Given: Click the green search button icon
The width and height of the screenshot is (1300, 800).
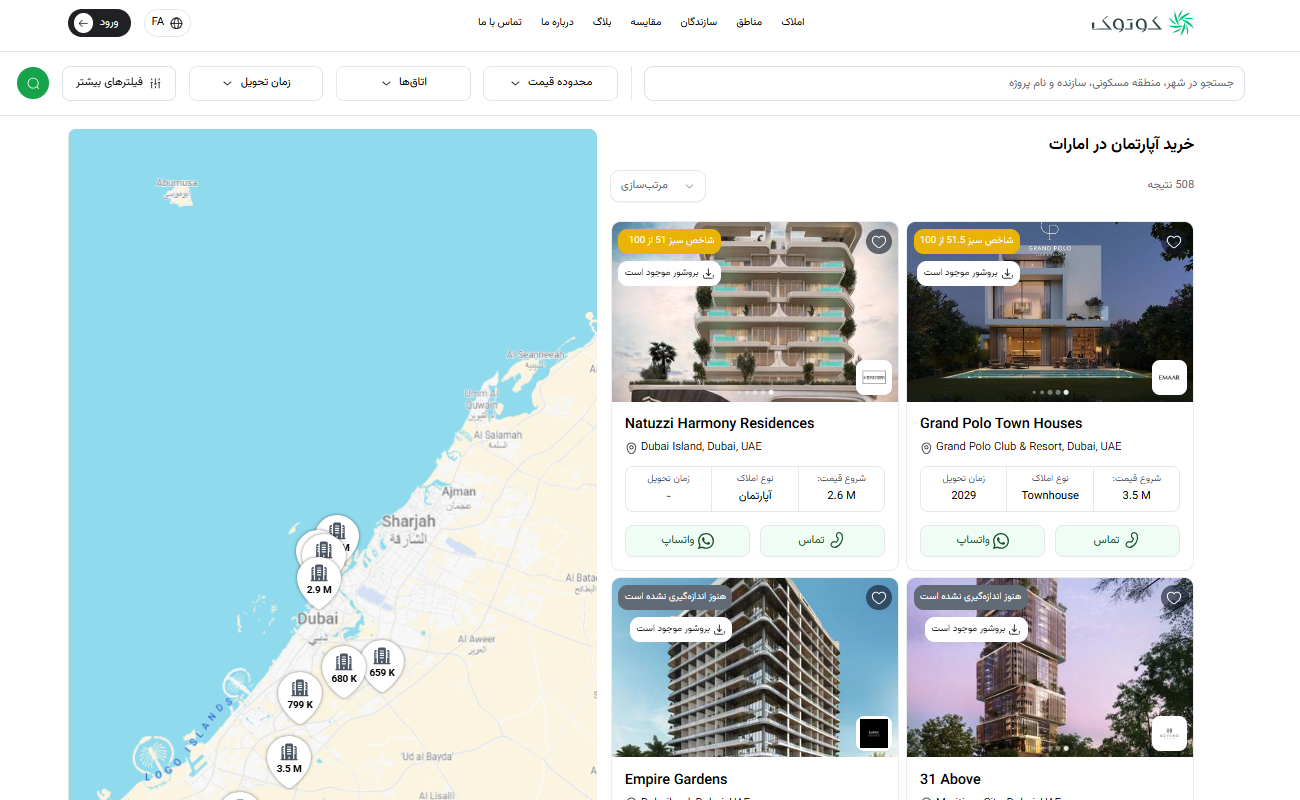Looking at the screenshot, I should (33, 83).
